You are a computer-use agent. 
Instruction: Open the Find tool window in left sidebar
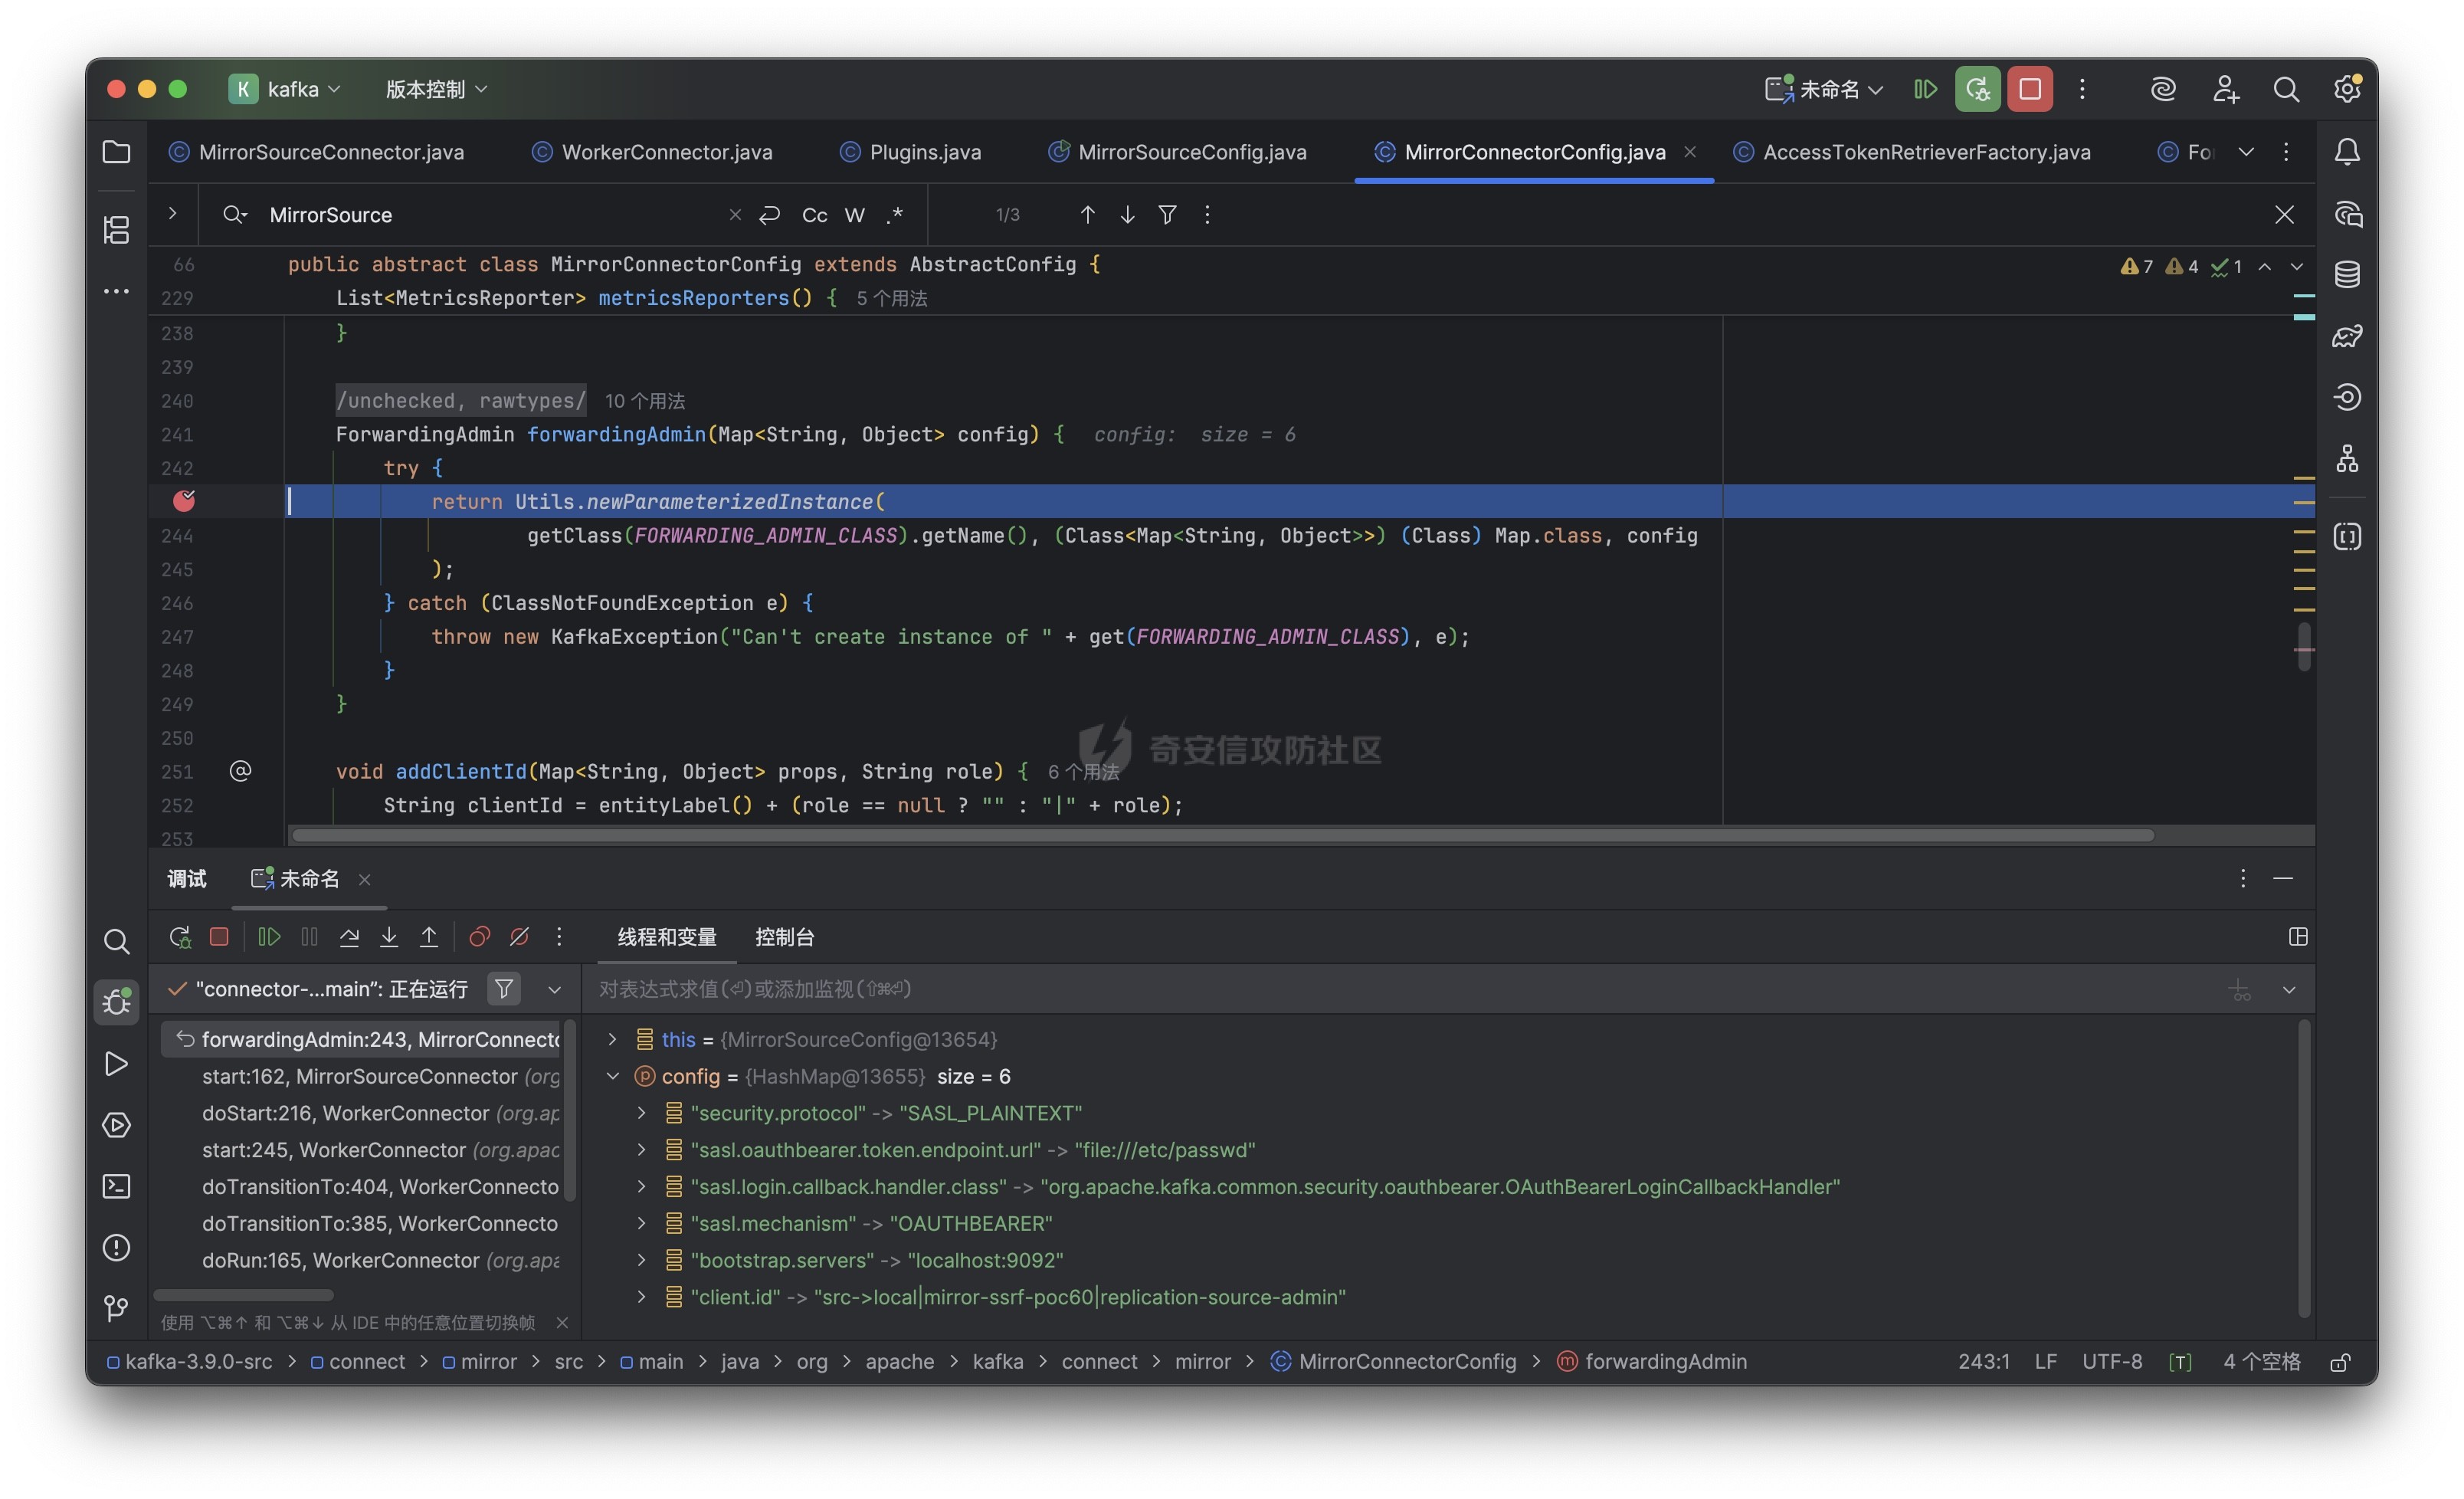coord(116,941)
